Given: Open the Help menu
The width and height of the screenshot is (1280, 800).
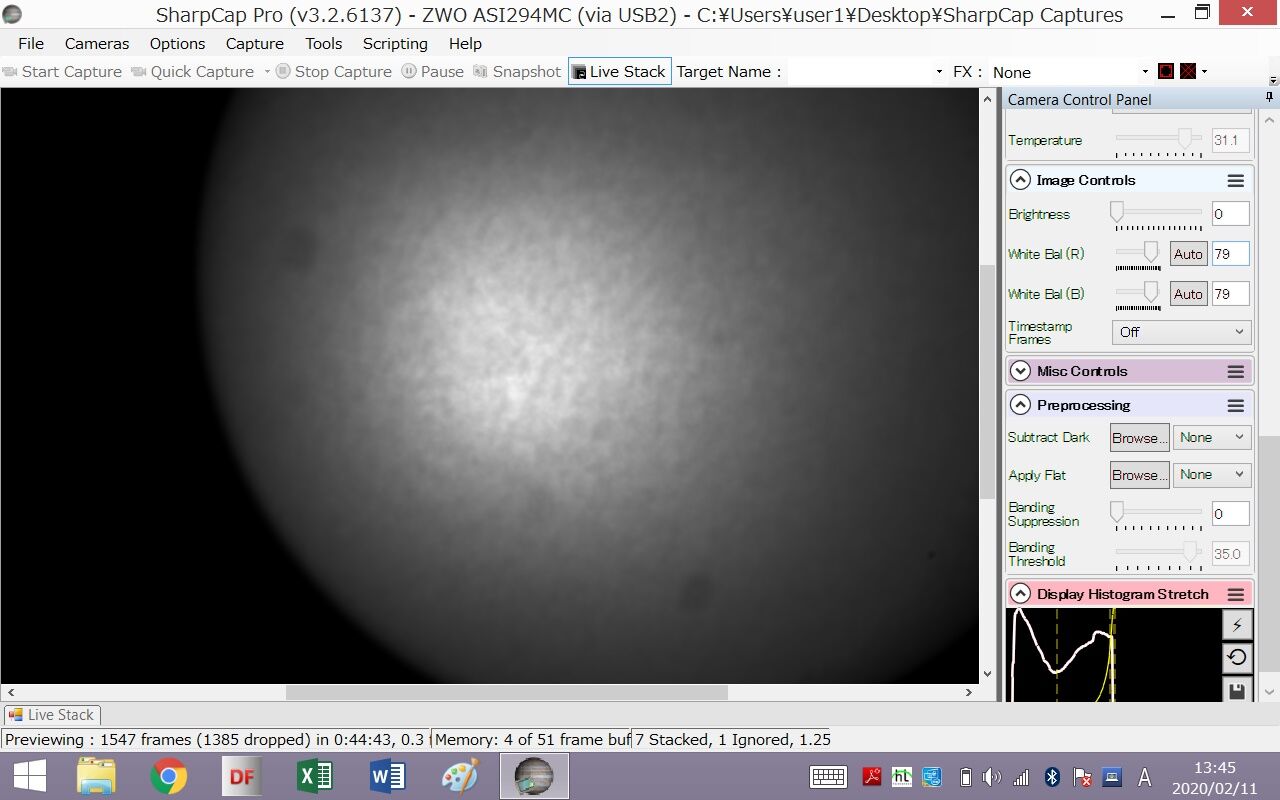Looking at the screenshot, I should click(x=465, y=43).
